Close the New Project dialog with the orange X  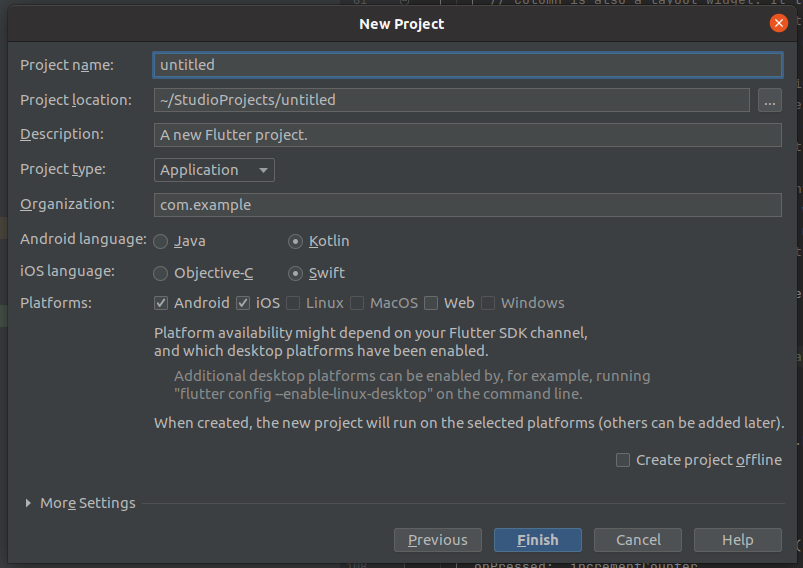778,23
